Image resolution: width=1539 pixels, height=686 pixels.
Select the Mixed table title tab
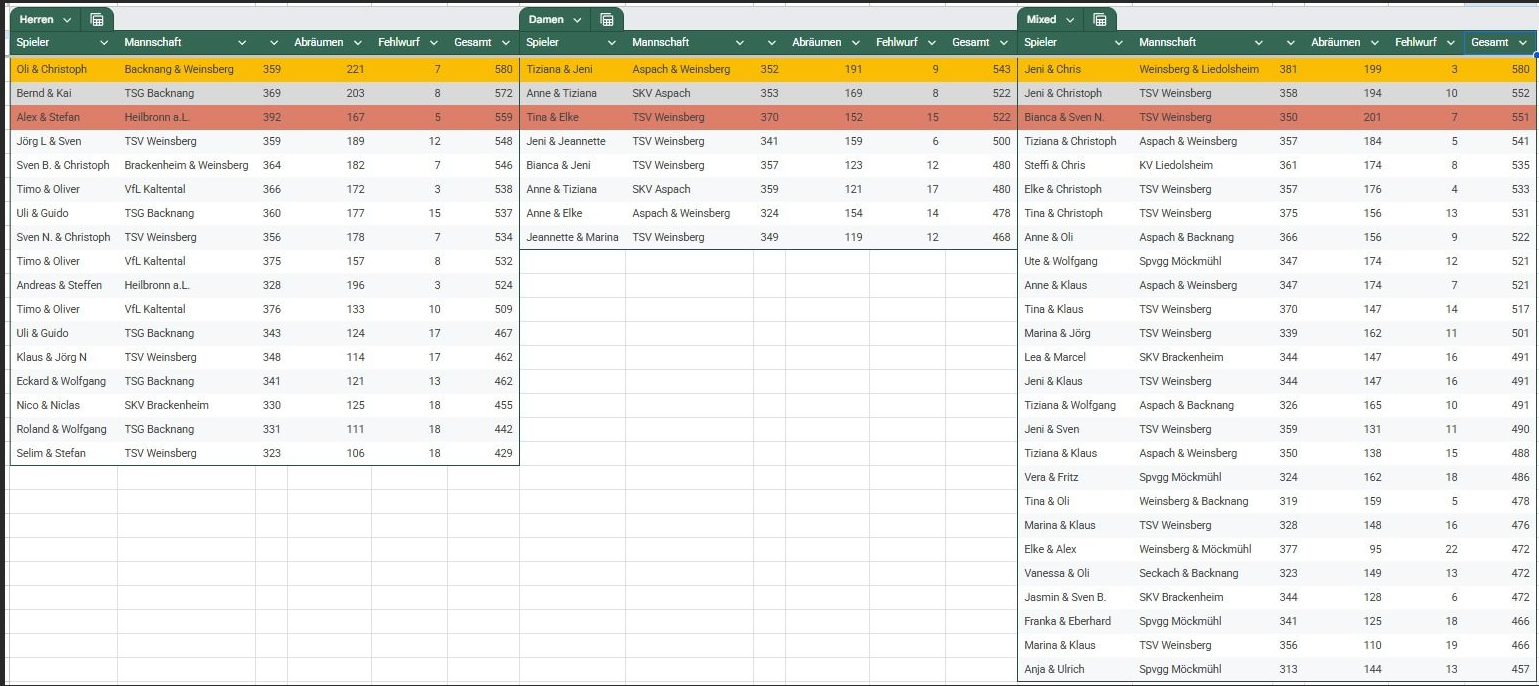[x=1041, y=20]
